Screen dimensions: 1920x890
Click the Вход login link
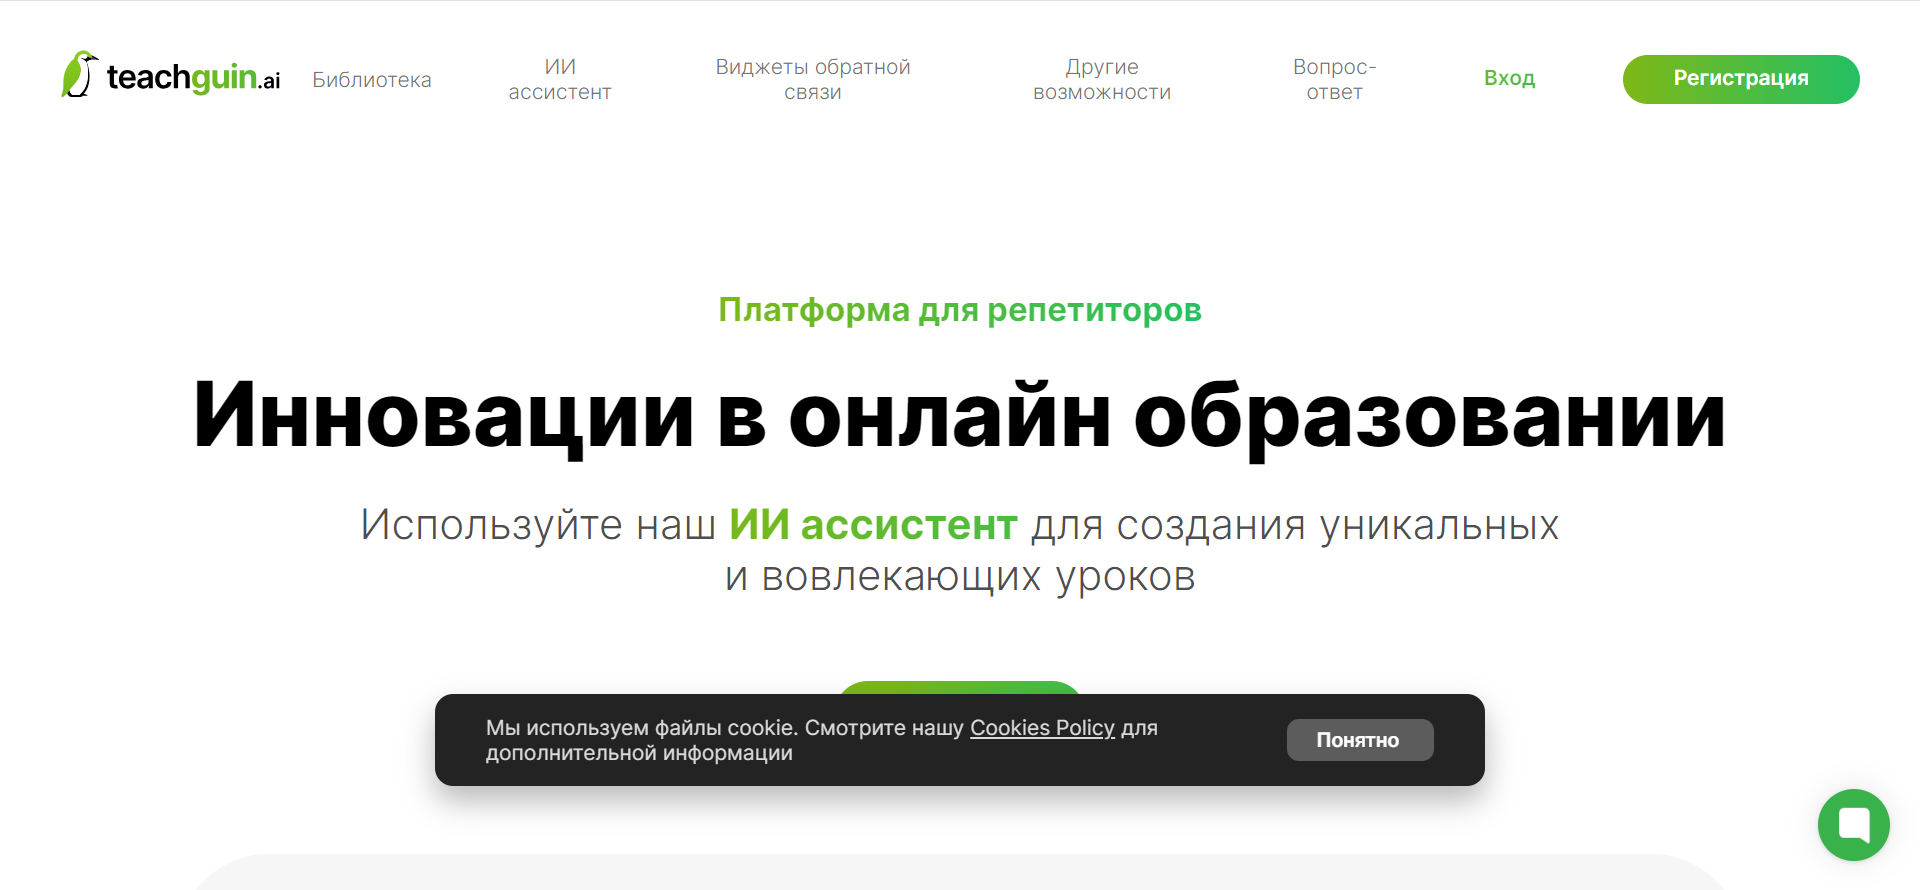point(1508,78)
